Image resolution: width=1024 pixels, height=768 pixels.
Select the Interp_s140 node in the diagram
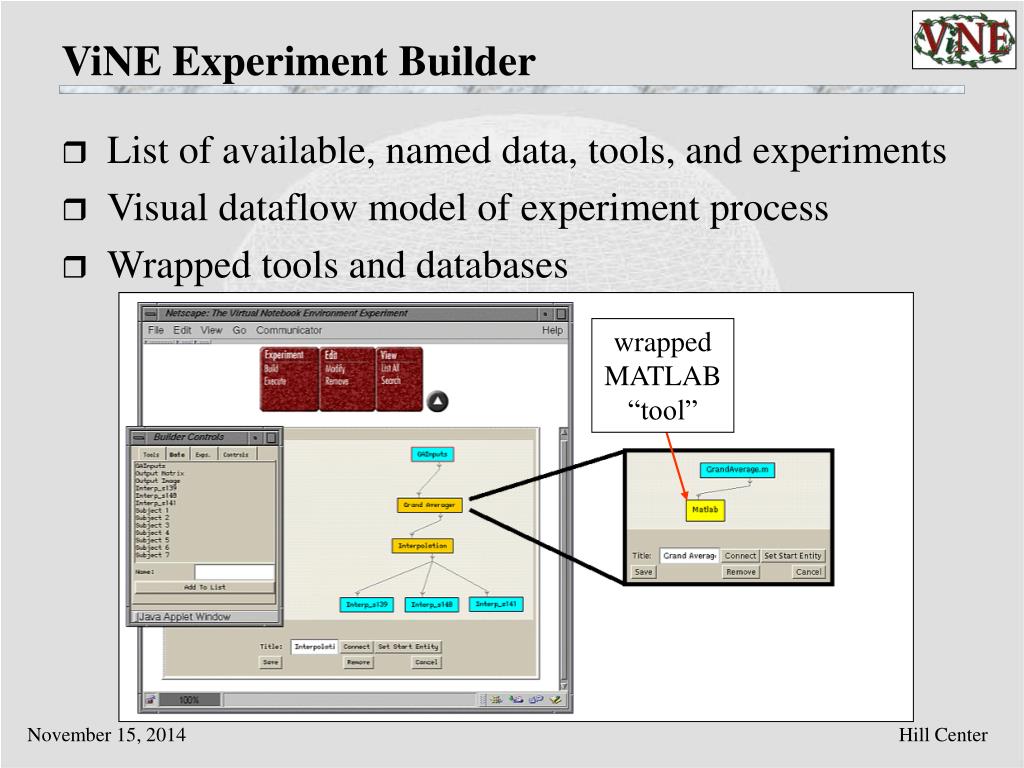pos(432,605)
